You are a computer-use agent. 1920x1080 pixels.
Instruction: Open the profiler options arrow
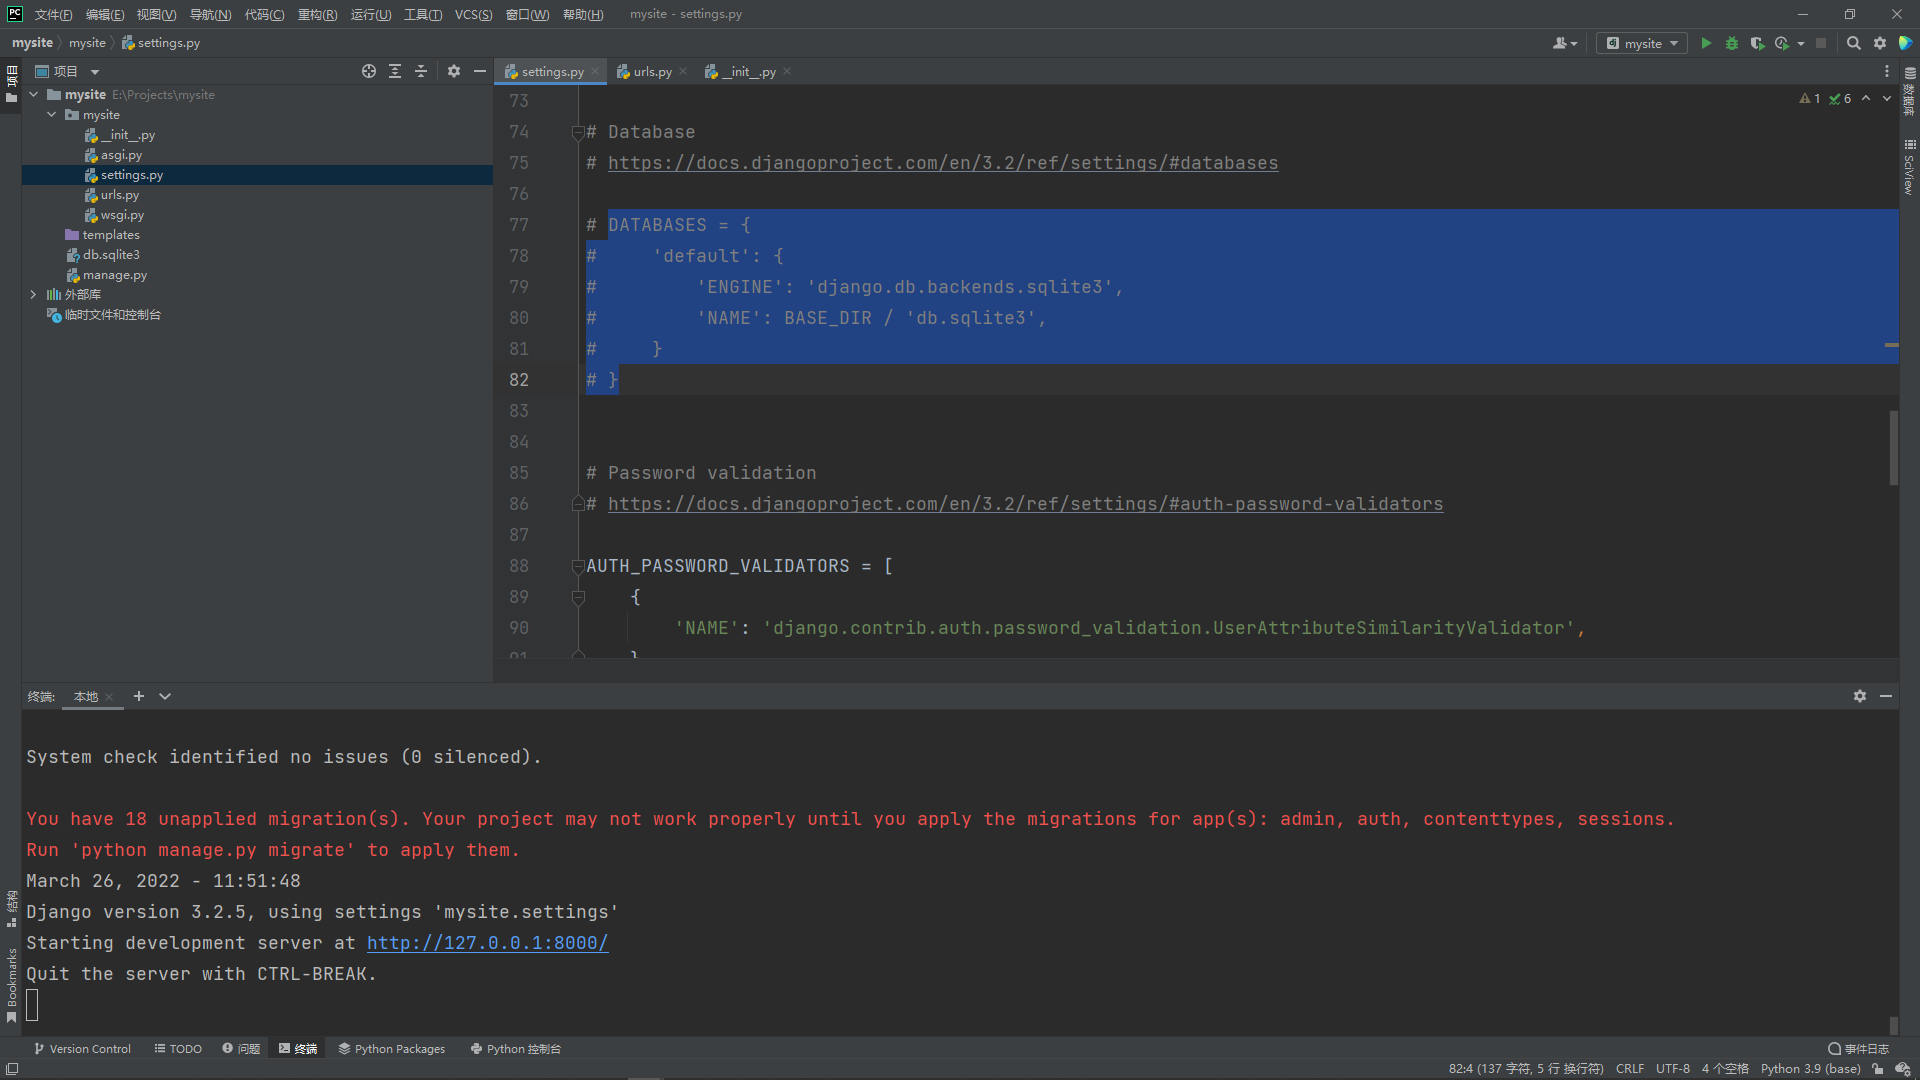click(x=1801, y=43)
